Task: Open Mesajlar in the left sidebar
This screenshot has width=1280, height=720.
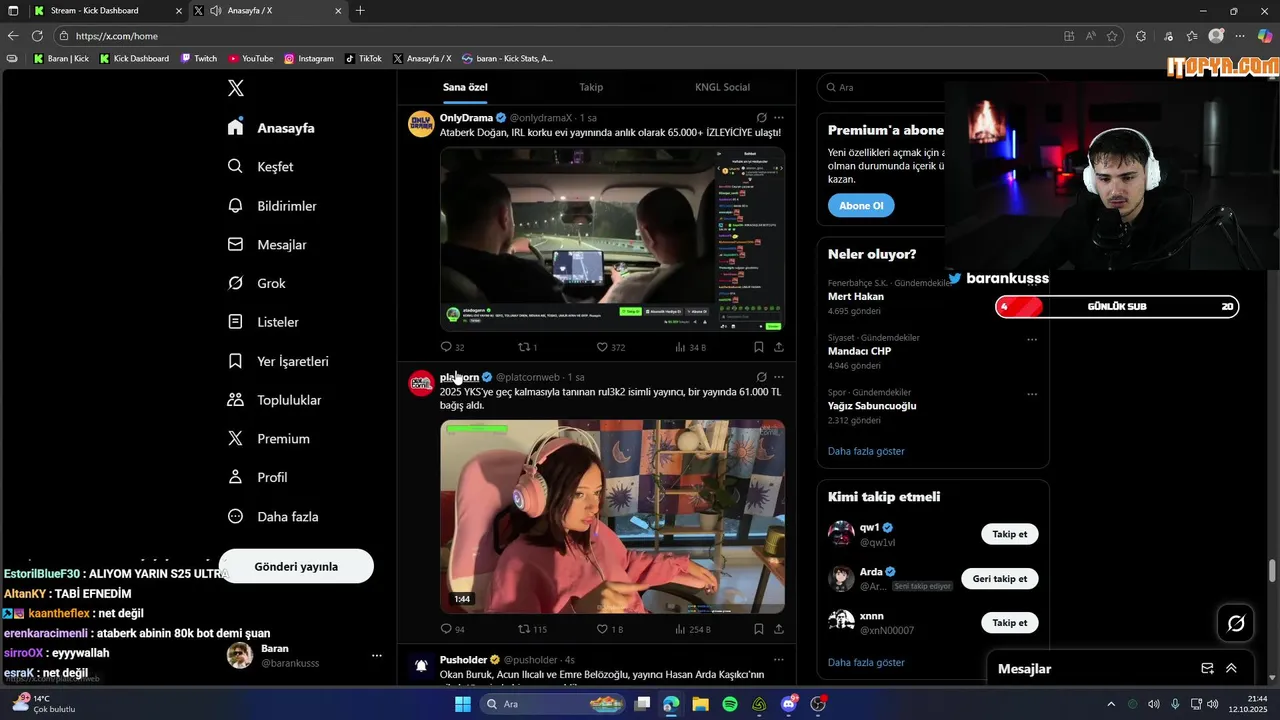Action: tap(267, 245)
